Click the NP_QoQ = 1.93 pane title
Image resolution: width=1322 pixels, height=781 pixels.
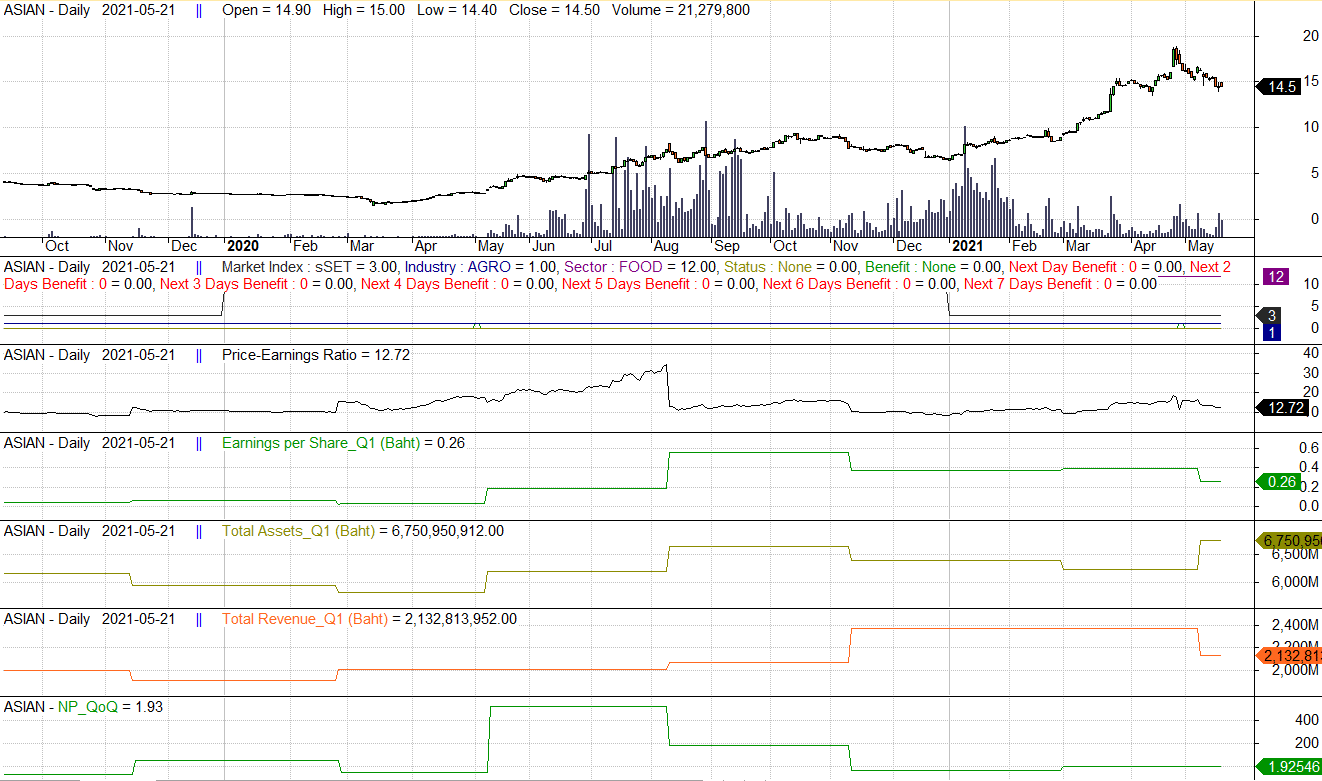tap(110, 707)
